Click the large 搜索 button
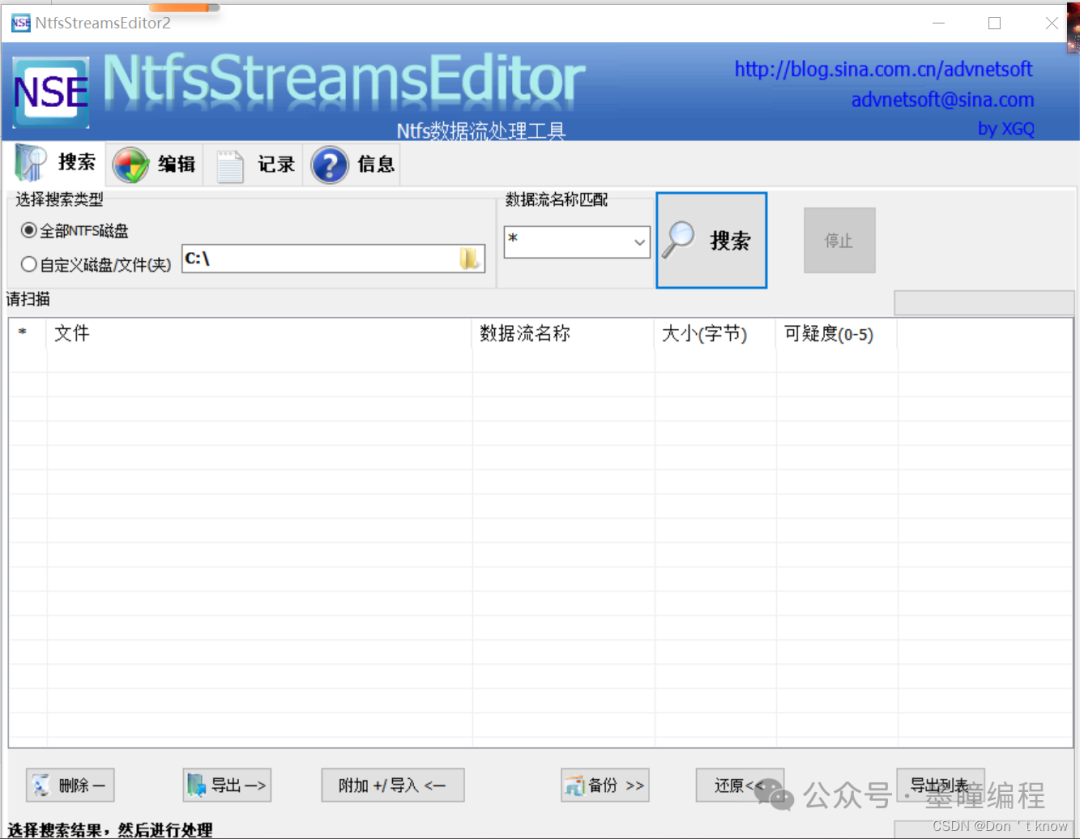The image size is (1080, 839). (x=712, y=240)
